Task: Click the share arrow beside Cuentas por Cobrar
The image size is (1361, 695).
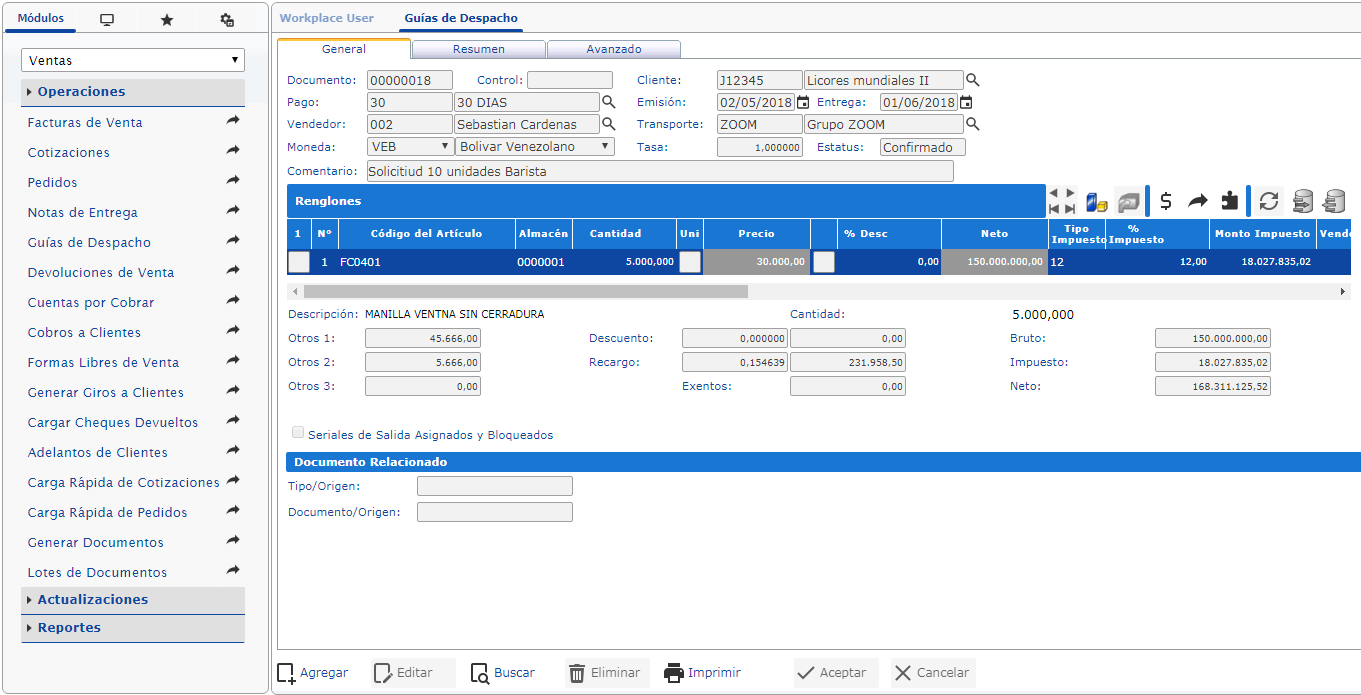Action: coord(233,301)
